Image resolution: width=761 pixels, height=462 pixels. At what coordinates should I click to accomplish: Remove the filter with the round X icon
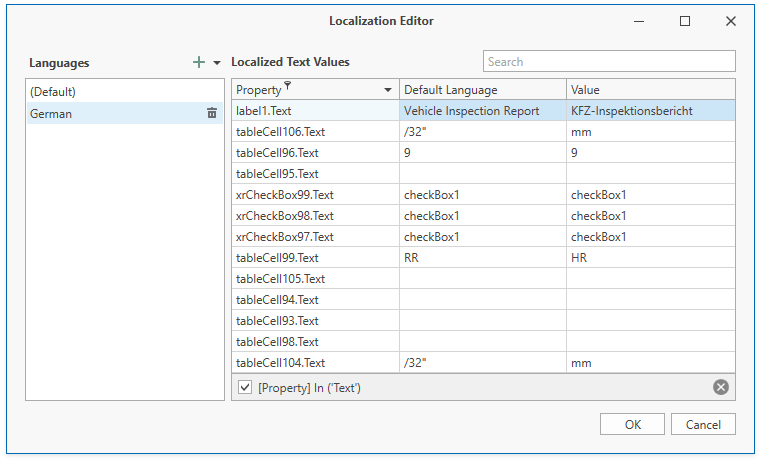[721, 387]
